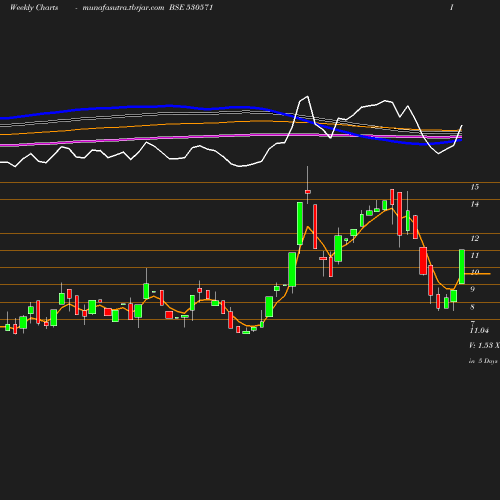
Task: Click the price axis label 12
Action: 475,238
